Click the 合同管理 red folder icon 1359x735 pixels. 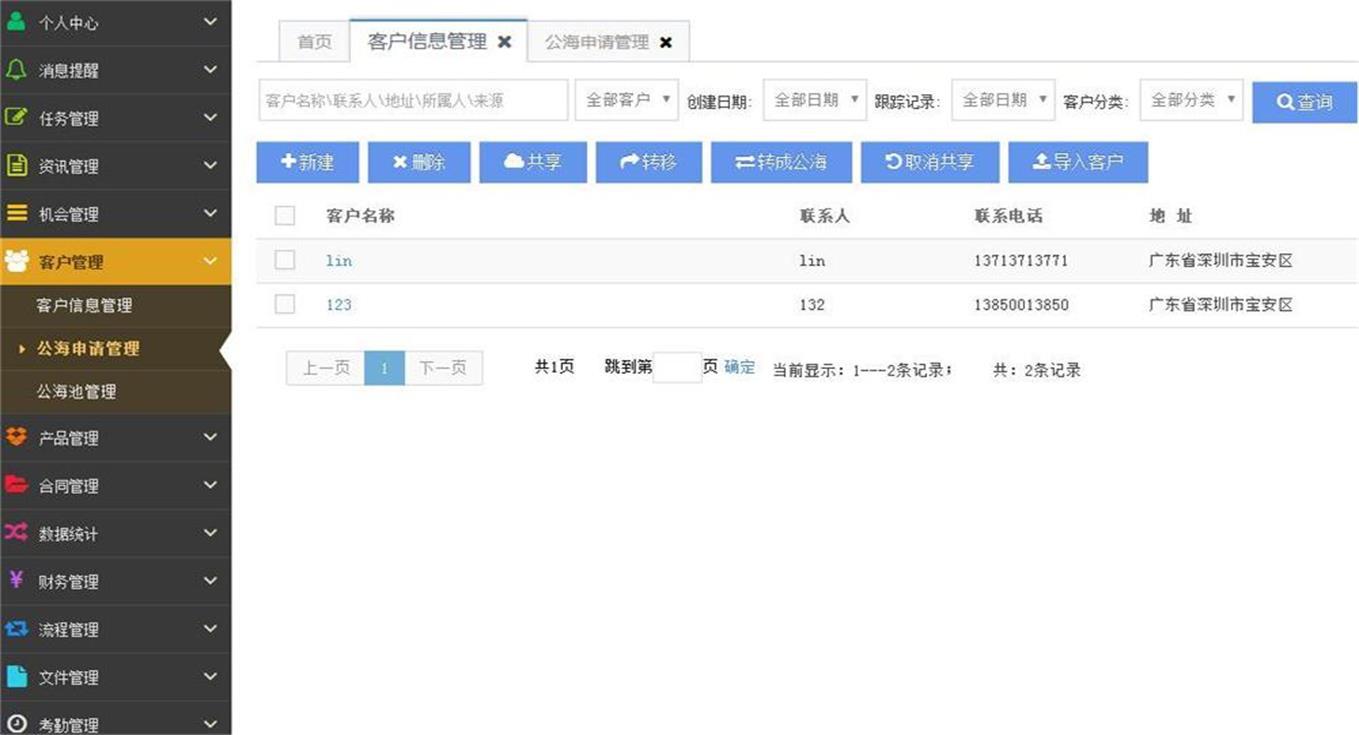pyautogui.click(x=16, y=484)
